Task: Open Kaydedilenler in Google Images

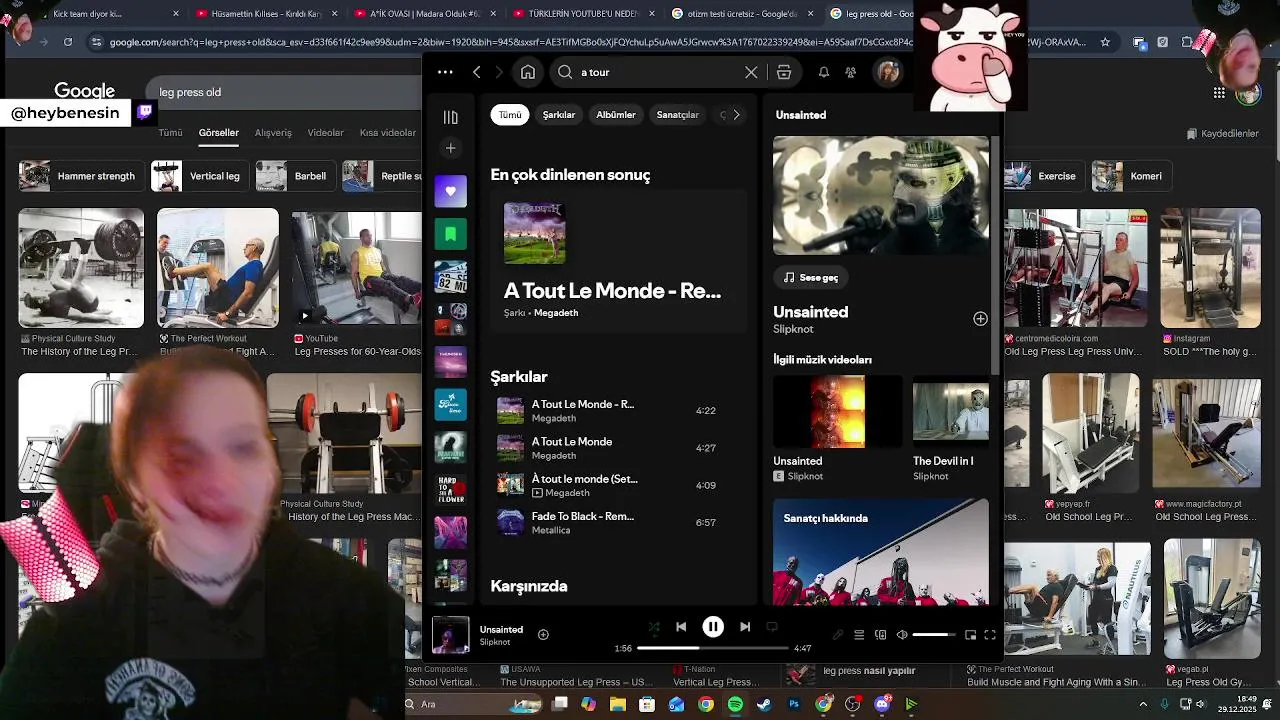Action: [1222, 133]
